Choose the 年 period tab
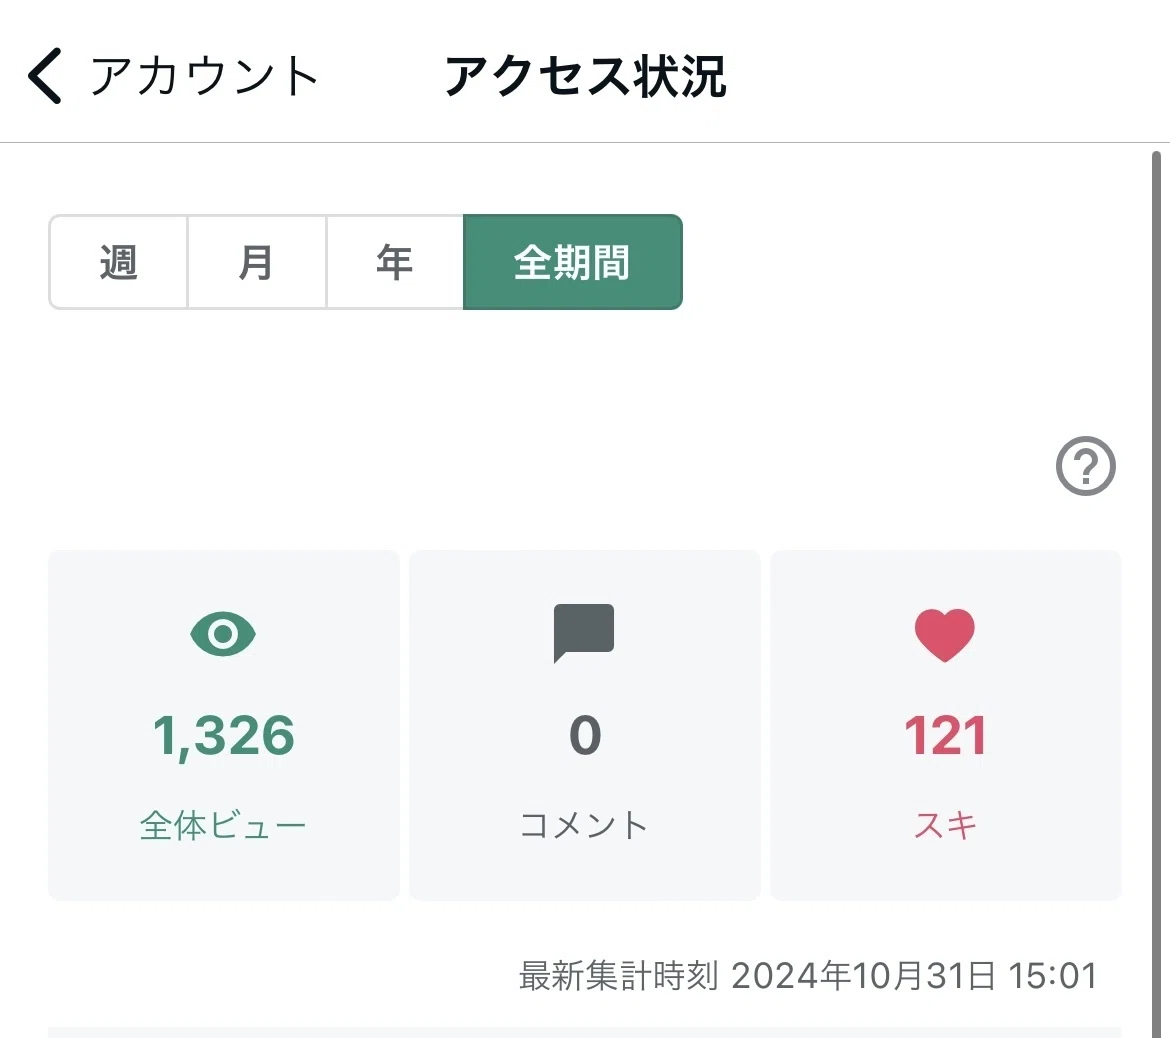The width and height of the screenshot is (1170, 1038). pos(395,262)
